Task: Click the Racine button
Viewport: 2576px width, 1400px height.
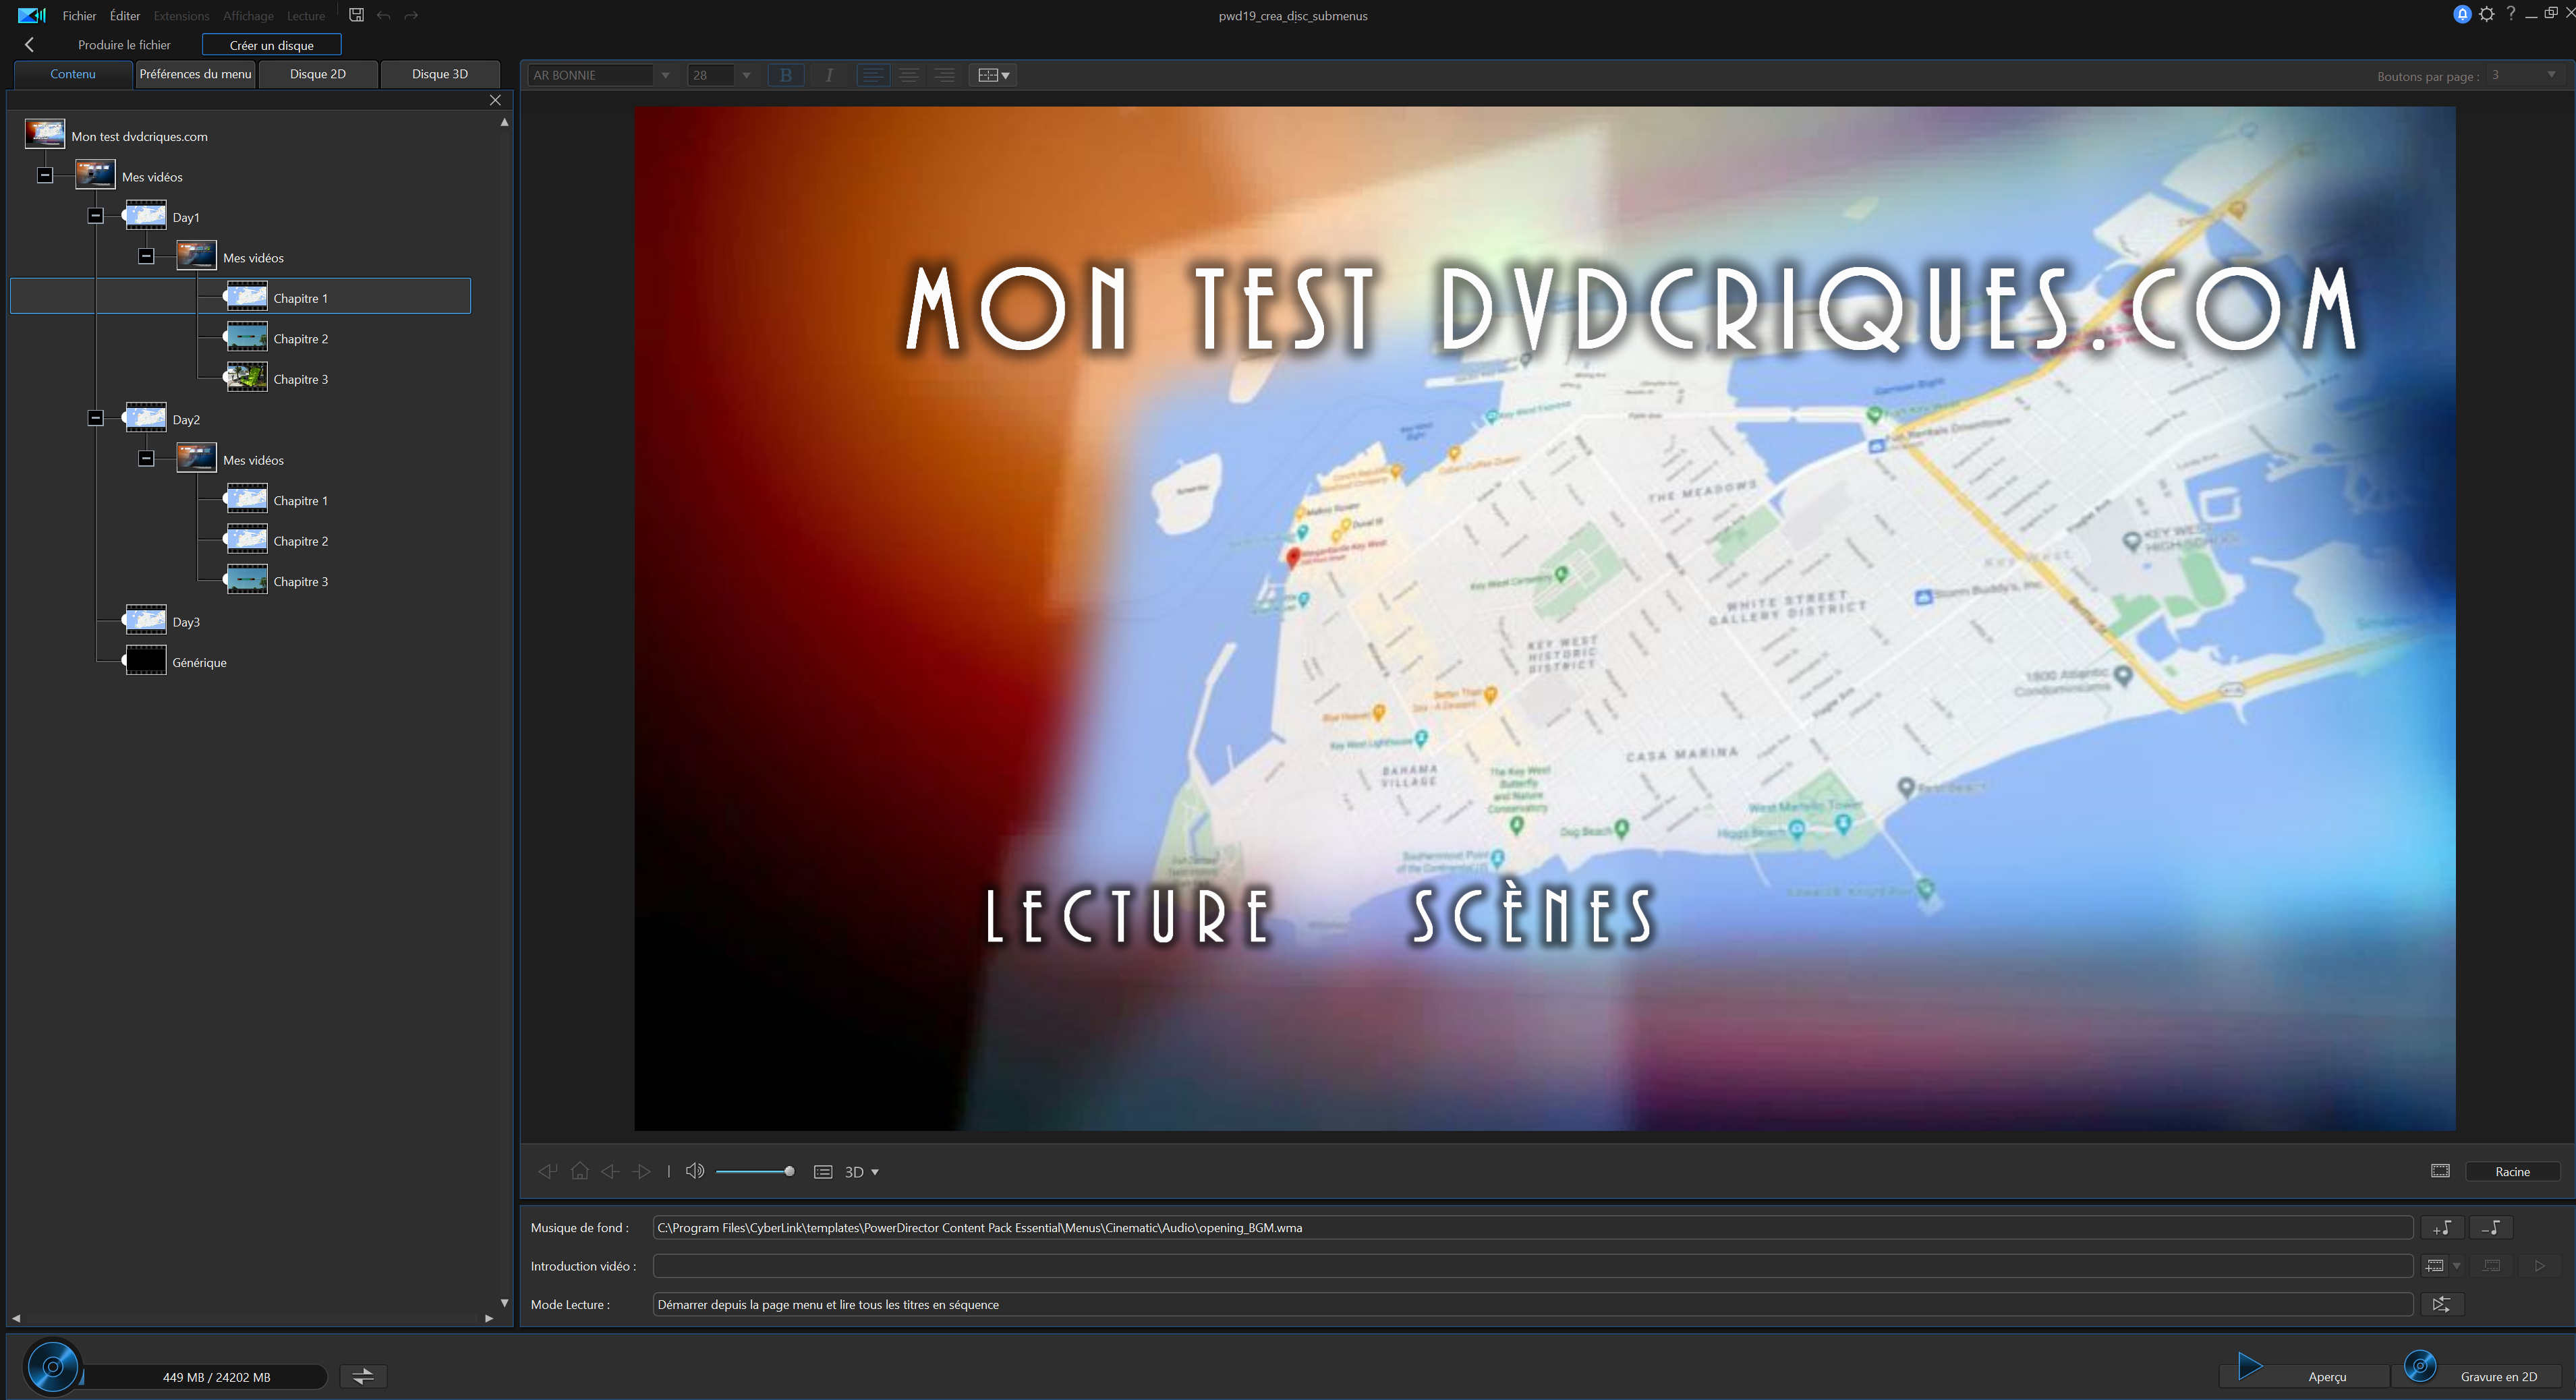Action: point(2512,1171)
